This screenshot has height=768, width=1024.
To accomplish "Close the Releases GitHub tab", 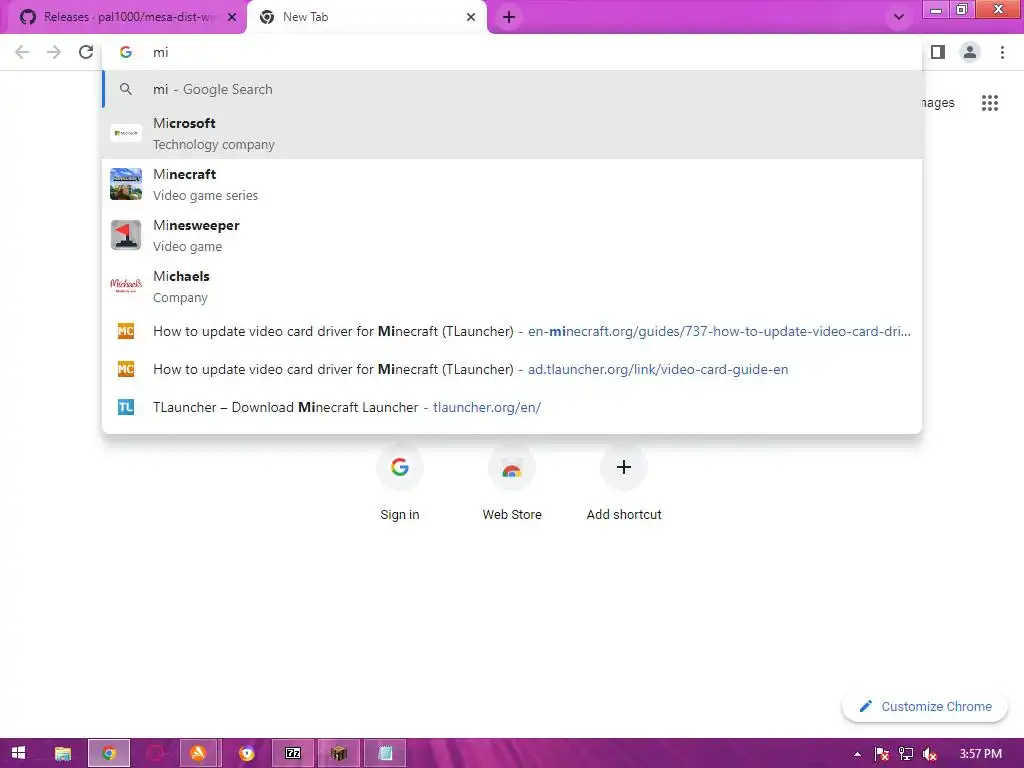I will pos(232,17).
